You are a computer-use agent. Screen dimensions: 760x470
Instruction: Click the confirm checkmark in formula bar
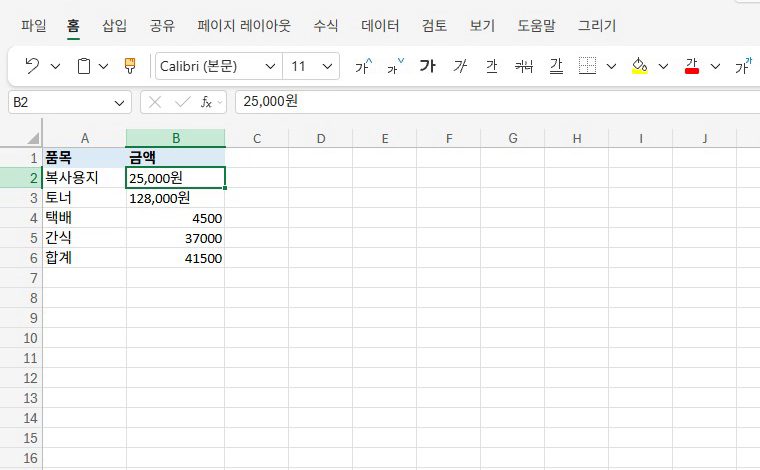(182, 102)
